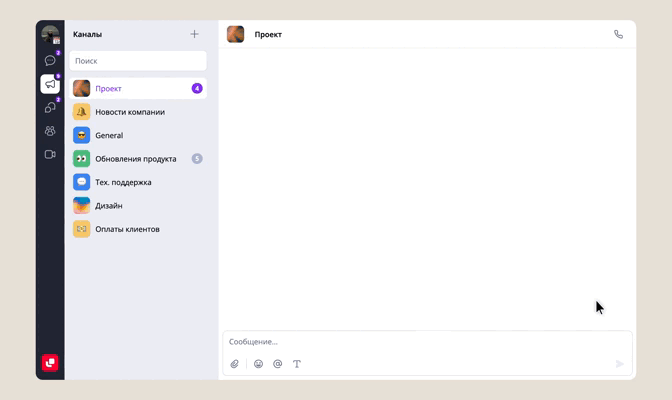672x400 pixels.
Task: Go to the Тех. поддержка channel
Action: pos(123,182)
